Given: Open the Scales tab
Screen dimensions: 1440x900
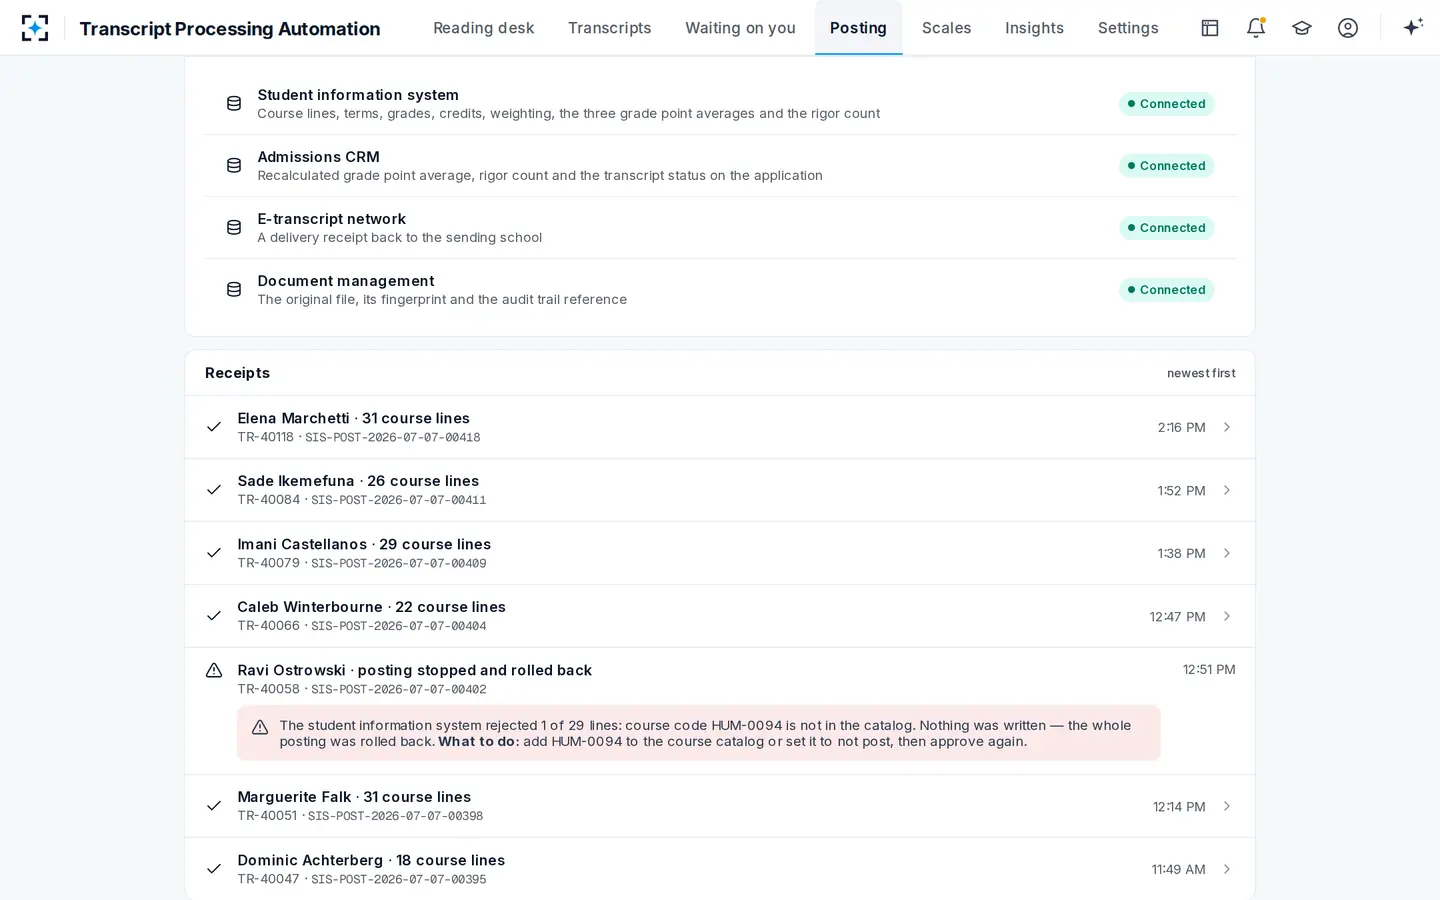Looking at the screenshot, I should 947,28.
